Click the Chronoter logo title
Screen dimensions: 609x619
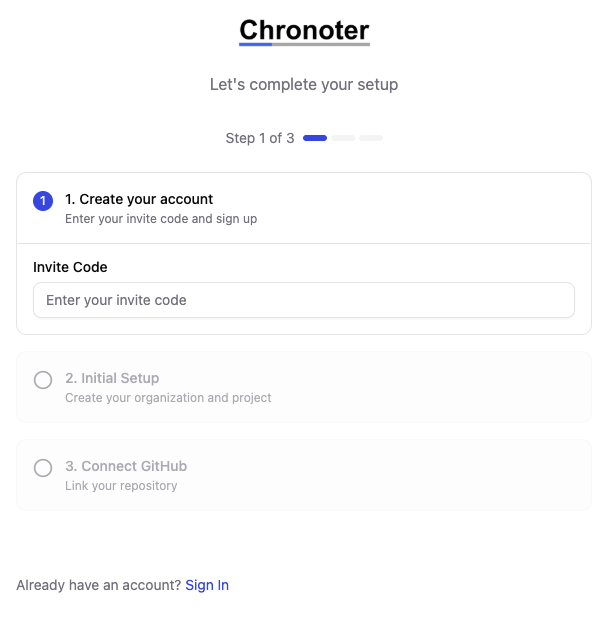[304, 29]
